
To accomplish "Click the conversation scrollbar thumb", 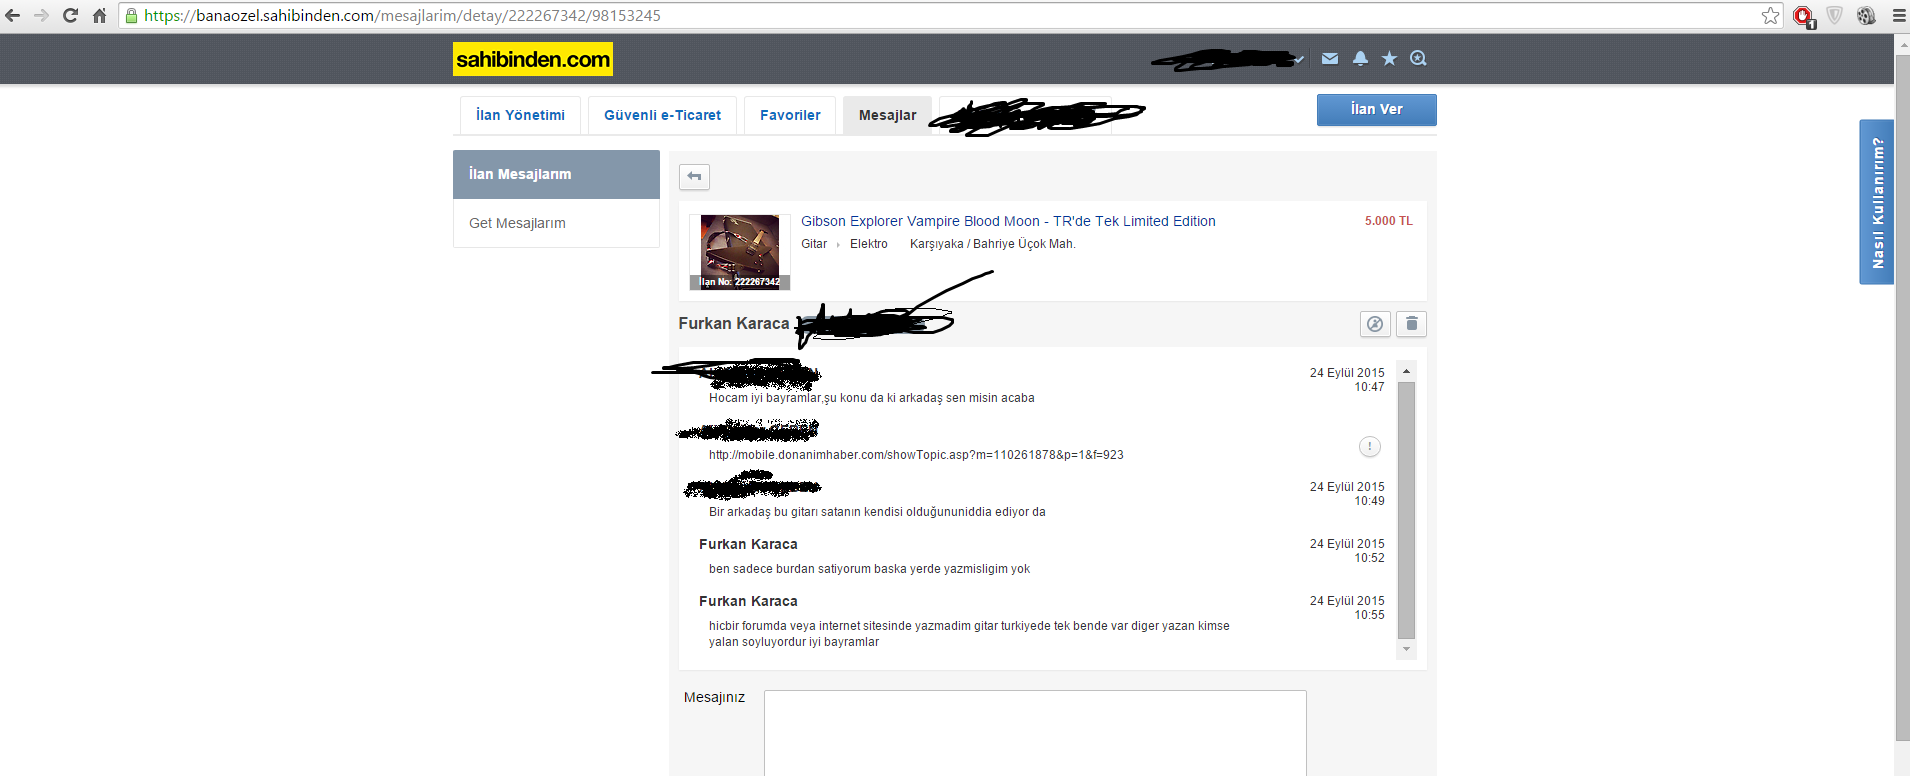I will (1406, 510).
